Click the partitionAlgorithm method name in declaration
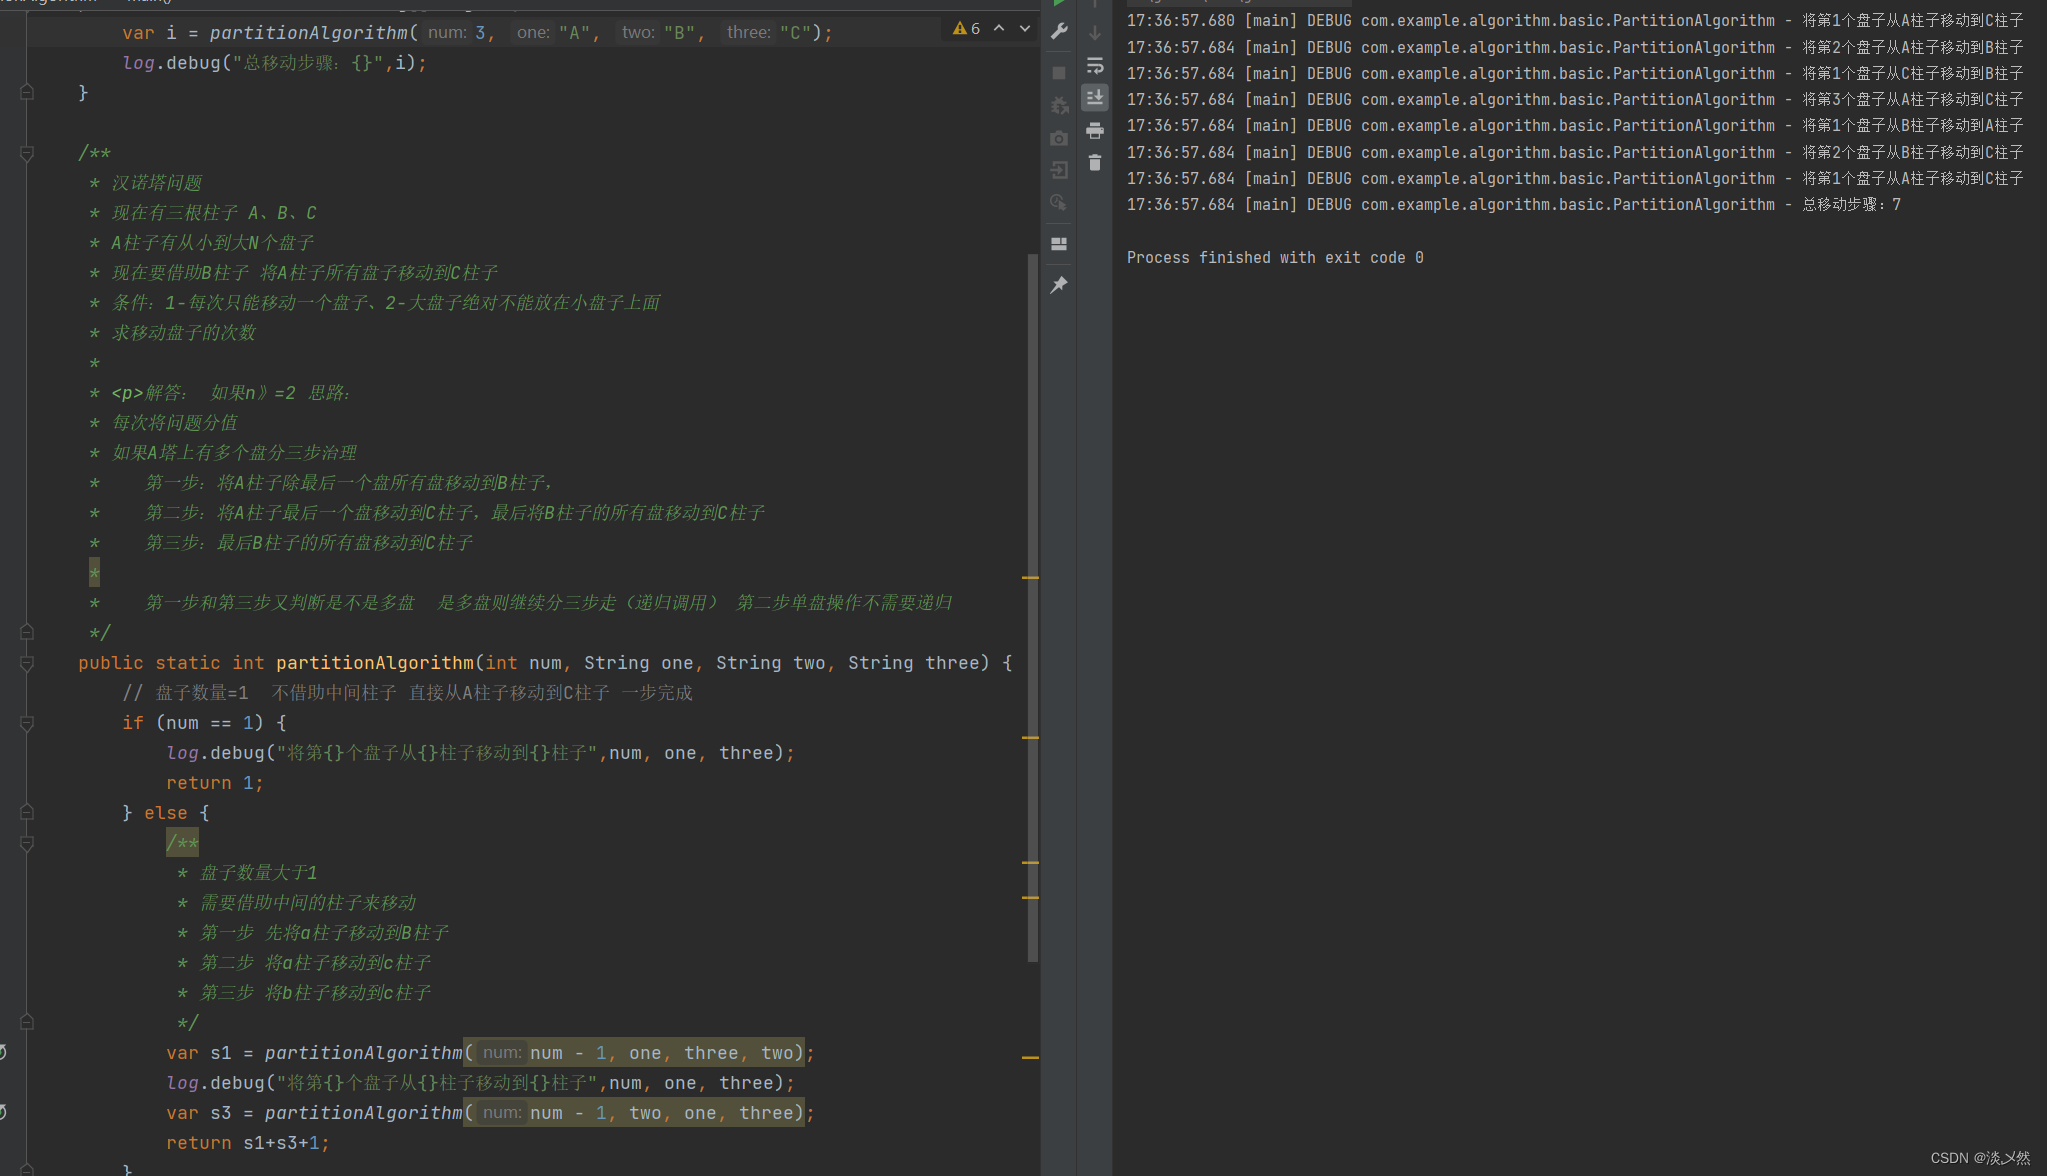 point(375,663)
